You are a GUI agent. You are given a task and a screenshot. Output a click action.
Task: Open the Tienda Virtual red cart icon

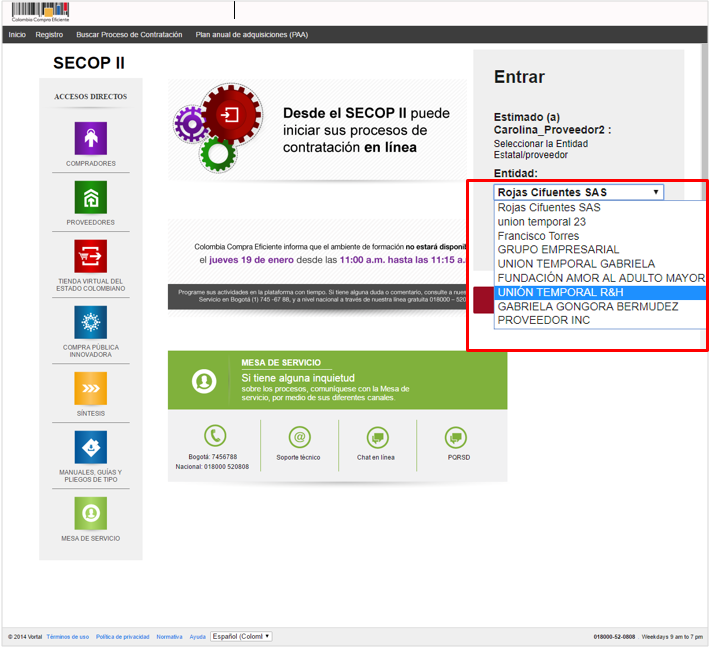pos(91,257)
